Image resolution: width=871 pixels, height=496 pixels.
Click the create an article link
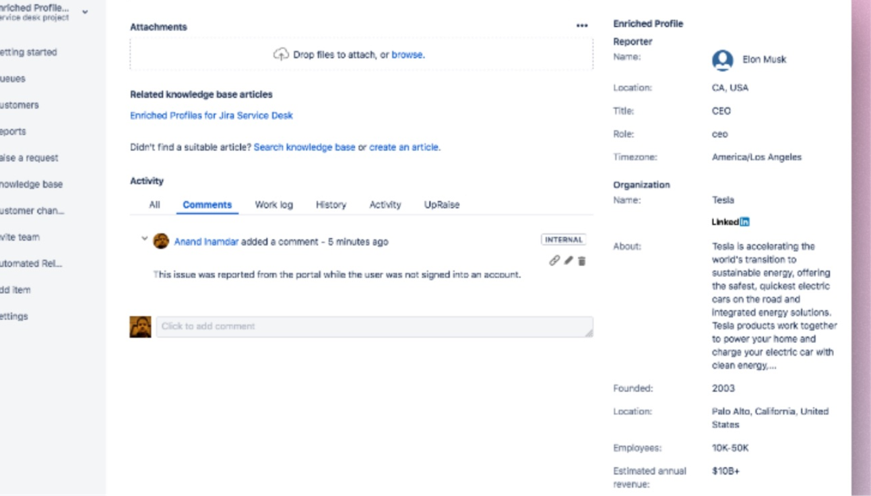(x=403, y=147)
